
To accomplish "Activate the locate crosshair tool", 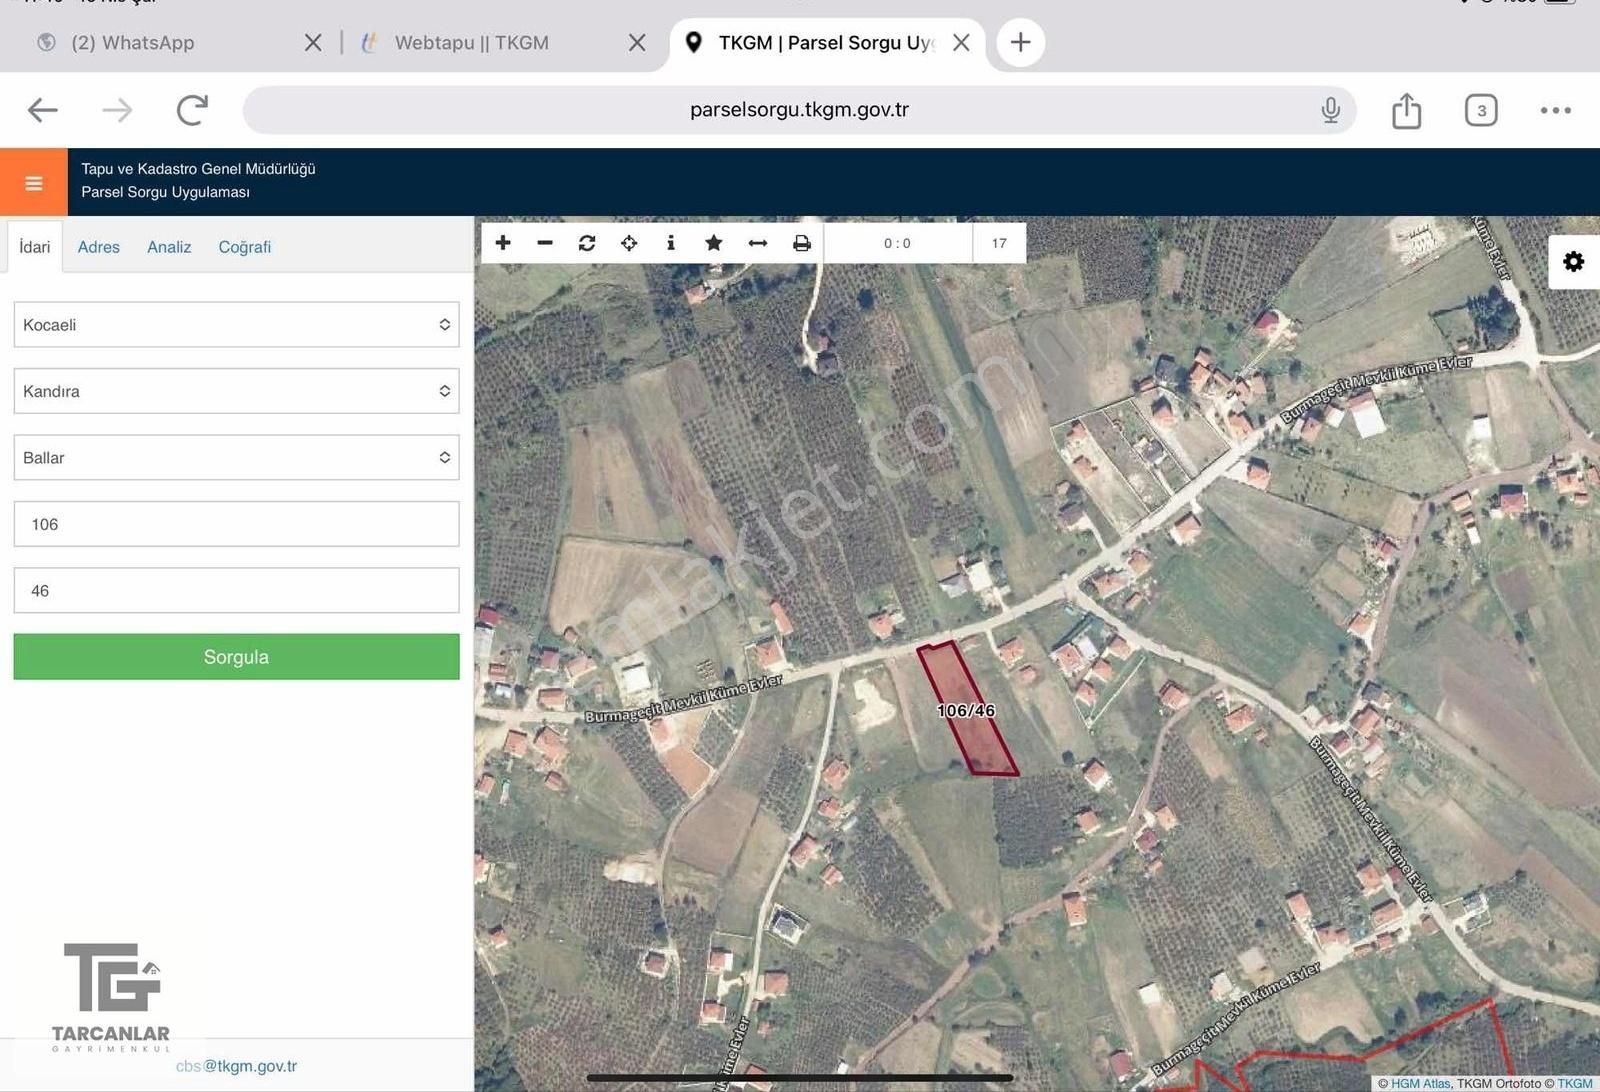I will click(x=629, y=243).
